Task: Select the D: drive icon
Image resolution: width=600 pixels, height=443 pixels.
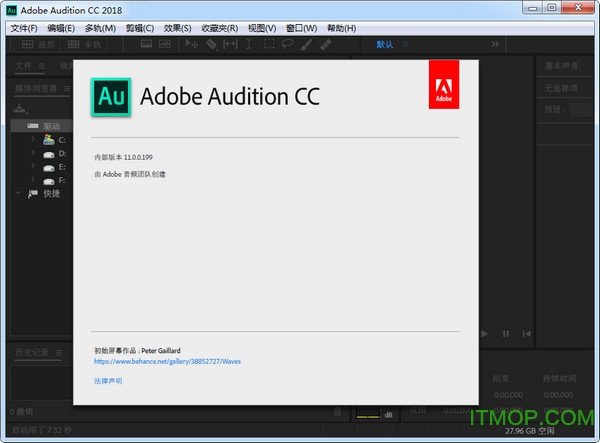Action: click(x=49, y=155)
